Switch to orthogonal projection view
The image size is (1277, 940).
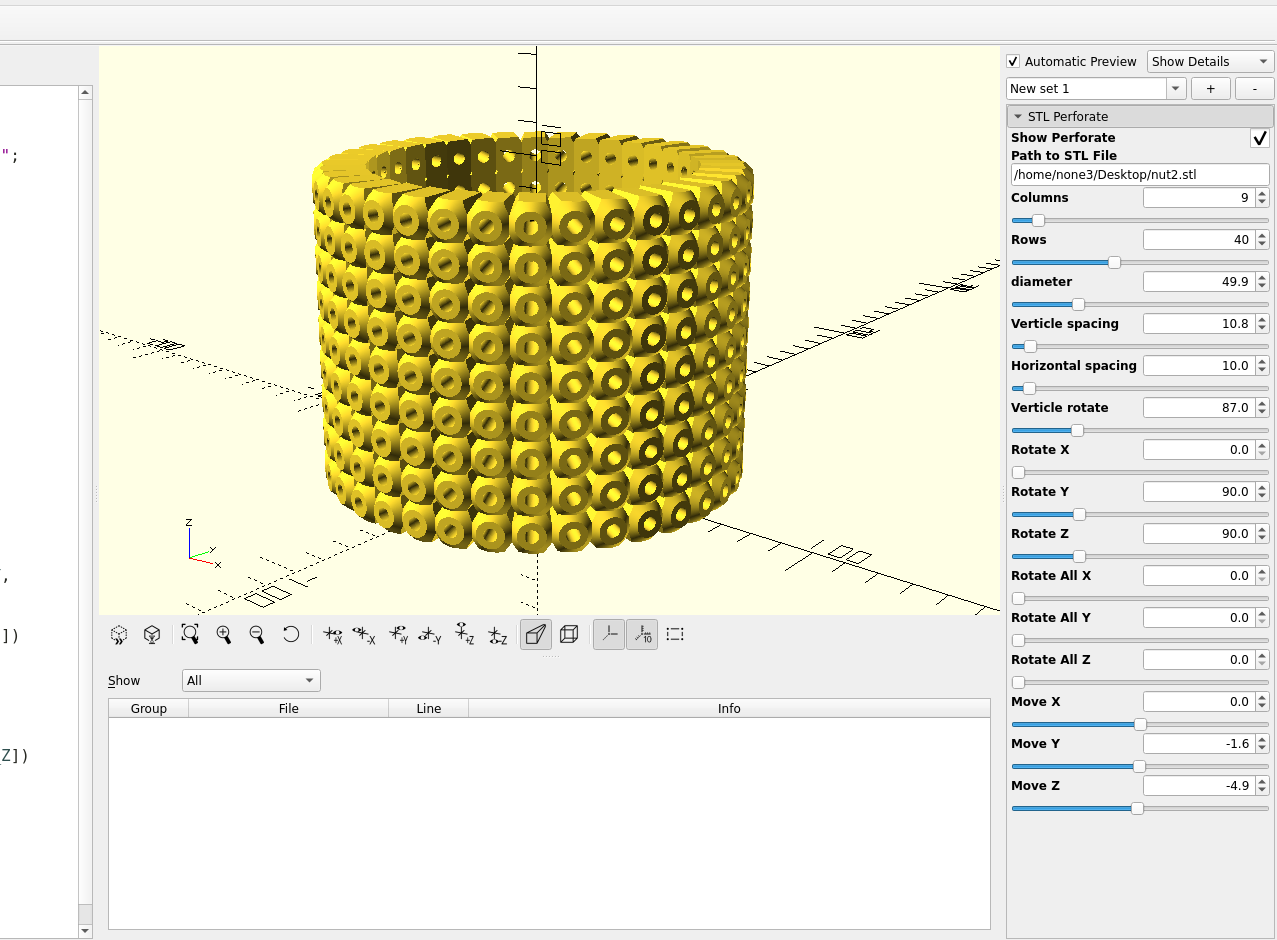[569, 634]
